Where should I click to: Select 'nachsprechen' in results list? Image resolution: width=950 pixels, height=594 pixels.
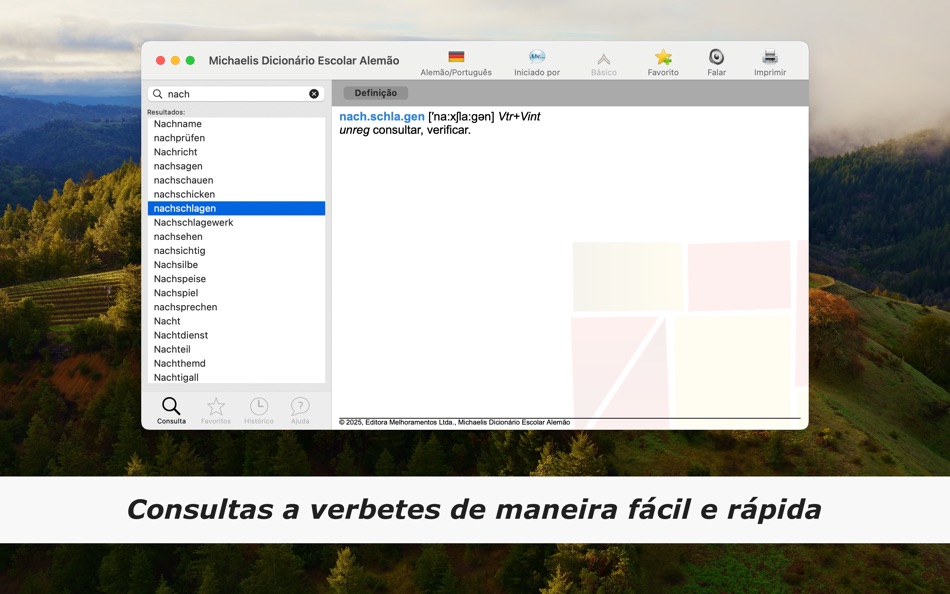[236, 307]
